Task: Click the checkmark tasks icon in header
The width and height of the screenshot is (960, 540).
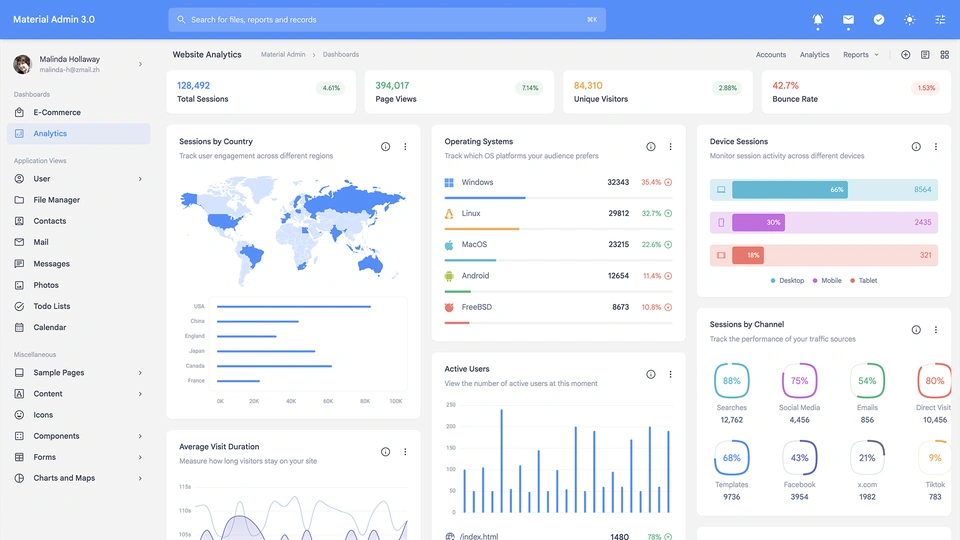Action: (x=879, y=20)
